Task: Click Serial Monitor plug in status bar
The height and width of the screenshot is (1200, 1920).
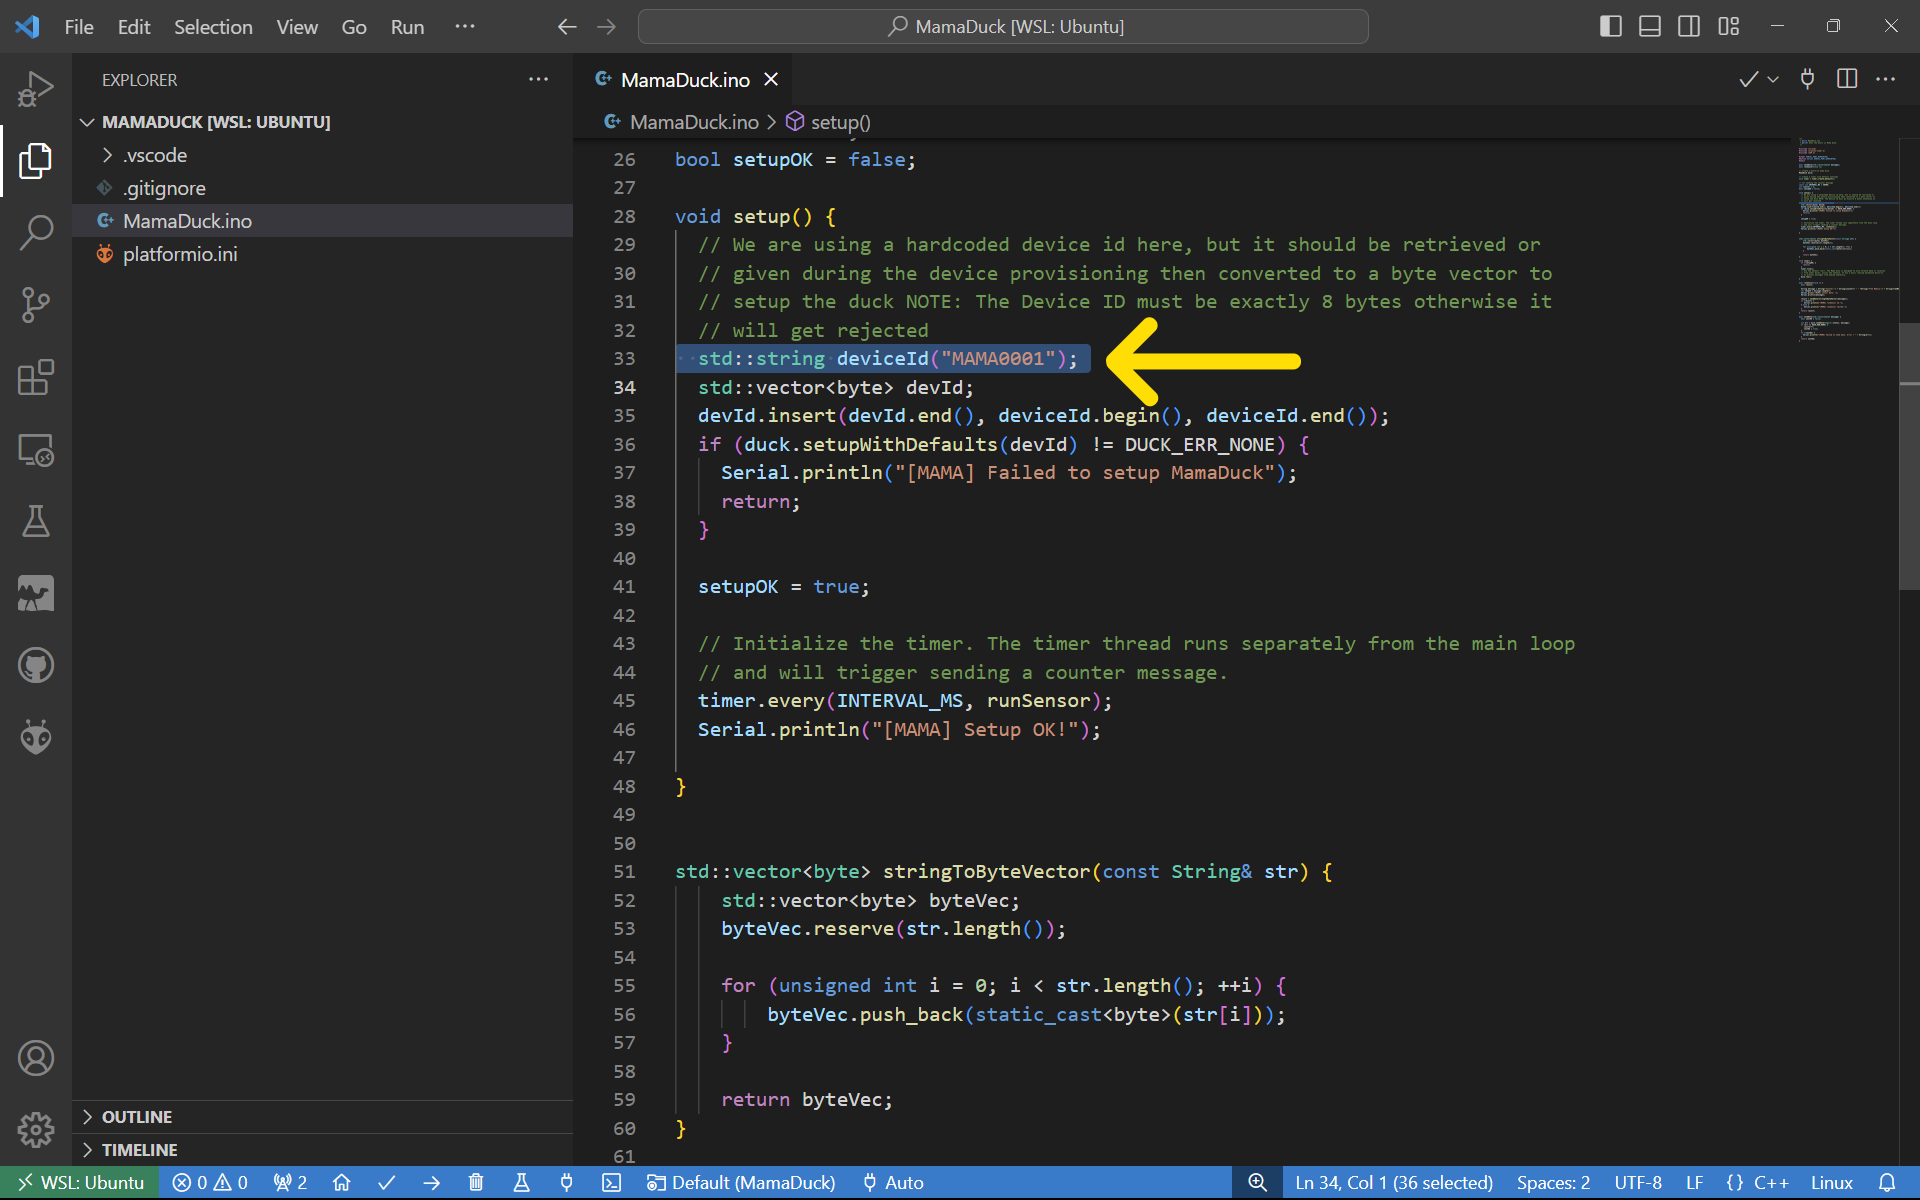Action: point(566,1183)
